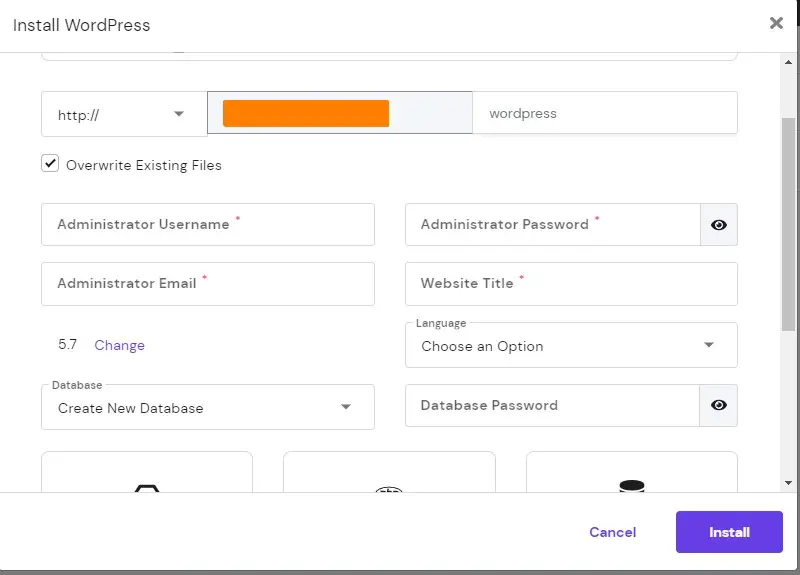
Task: Expand the Language Choose an Option dropdown
Action: 571,345
